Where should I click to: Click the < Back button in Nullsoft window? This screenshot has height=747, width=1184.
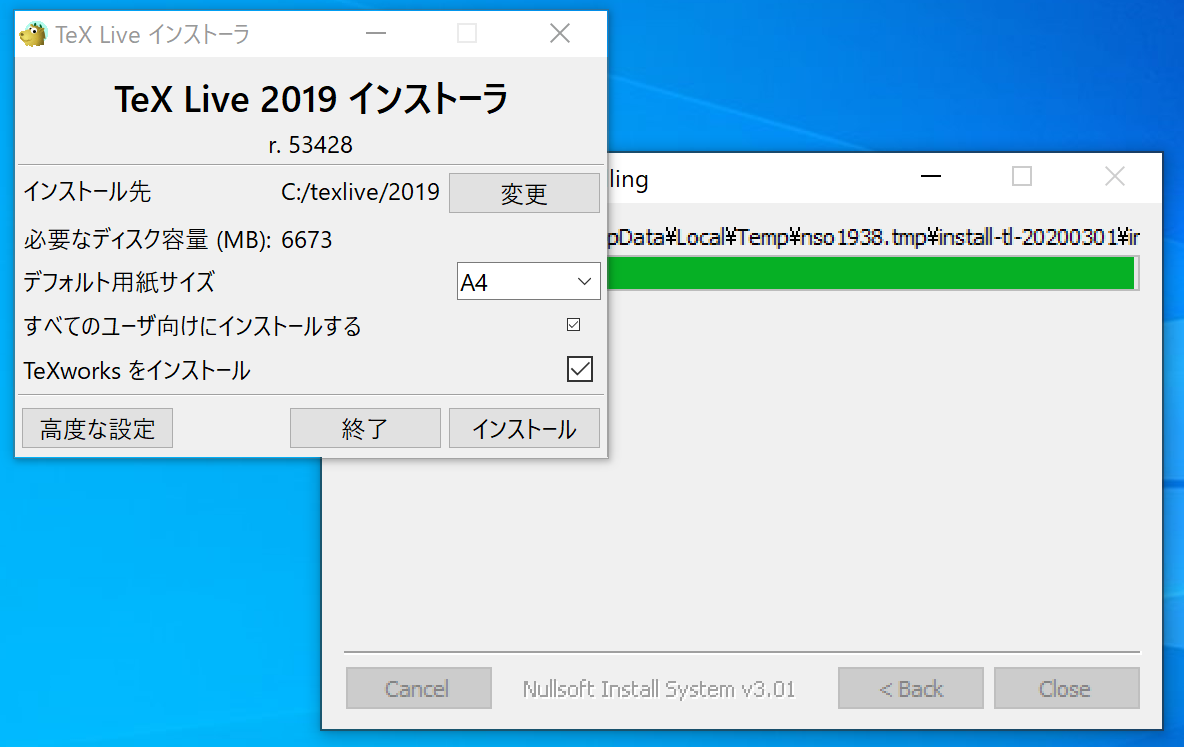pyautogui.click(x=911, y=688)
